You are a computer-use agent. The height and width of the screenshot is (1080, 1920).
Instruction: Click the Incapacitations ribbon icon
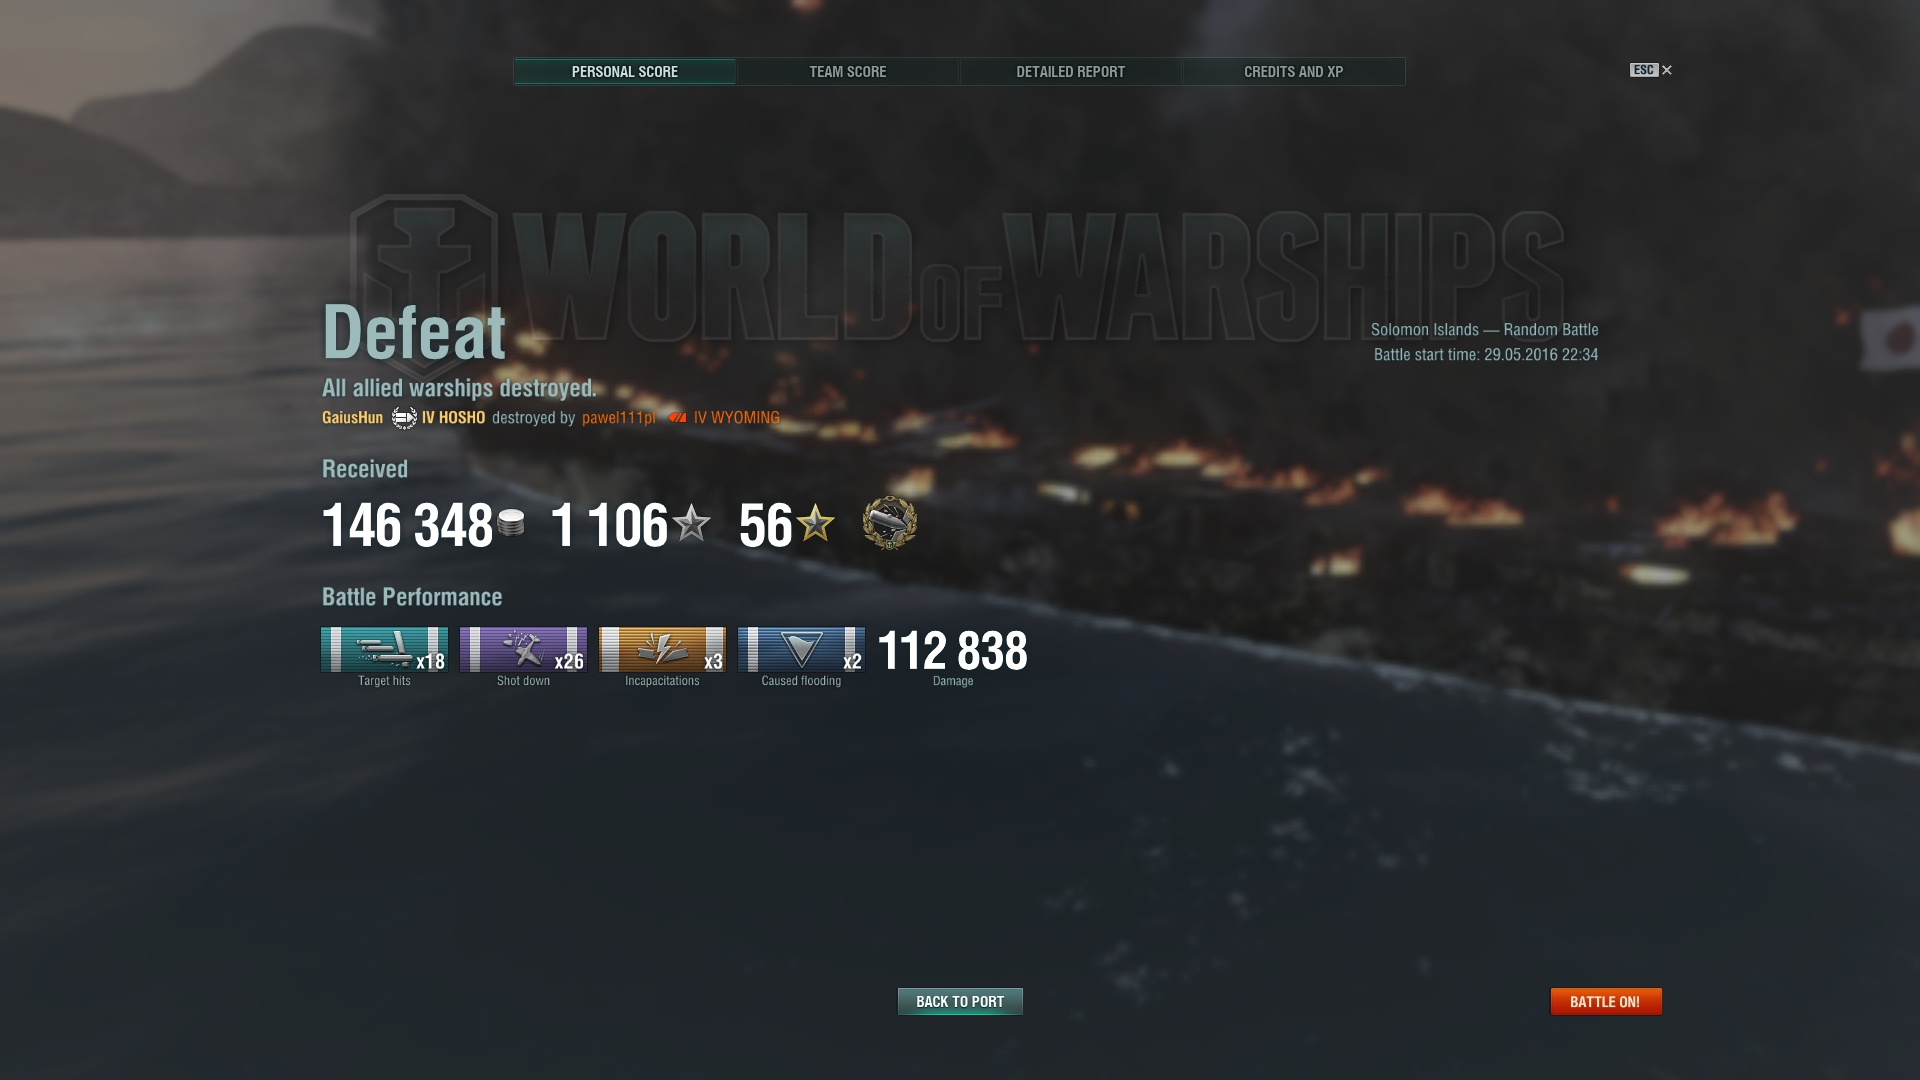tap(662, 650)
